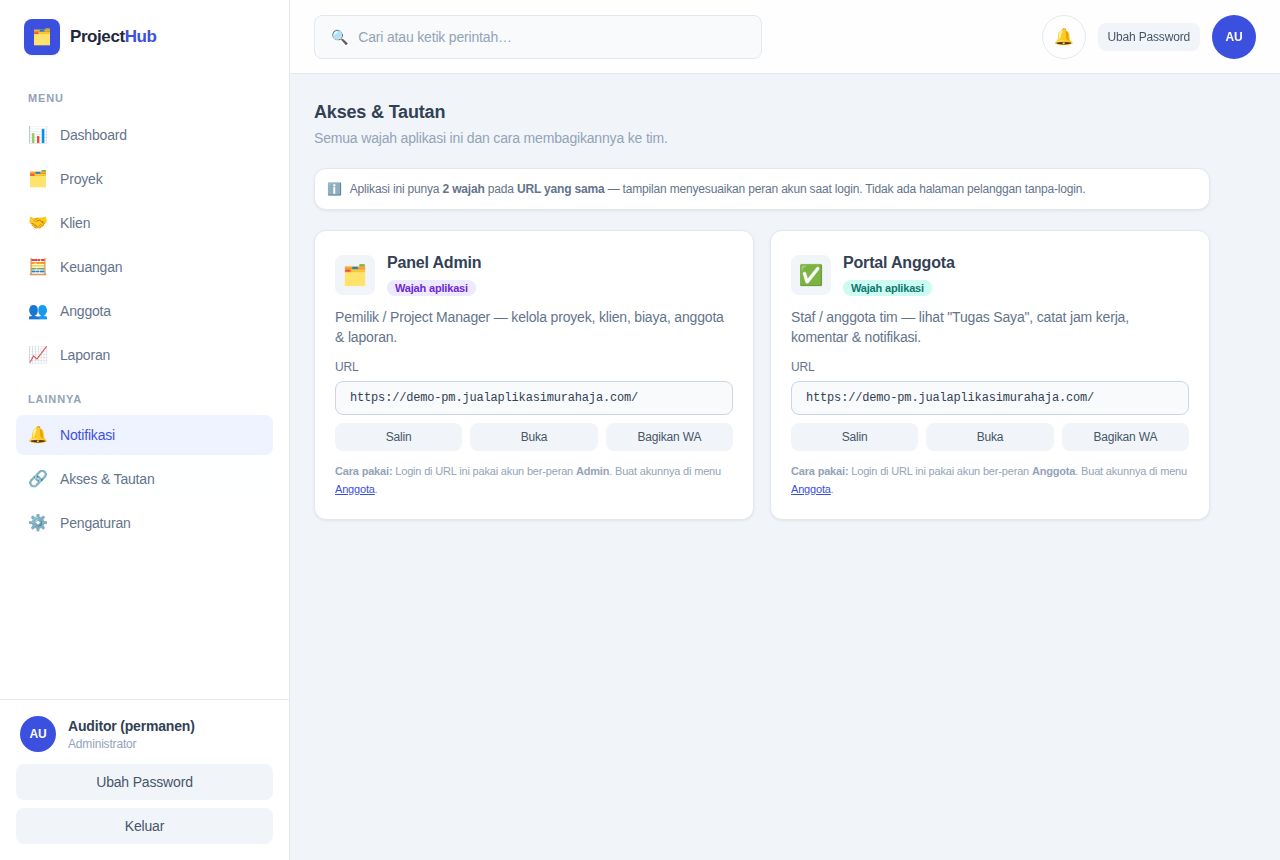1280x860 pixels.
Task: Click Buka in the Panel Admin card
Action: (534, 437)
